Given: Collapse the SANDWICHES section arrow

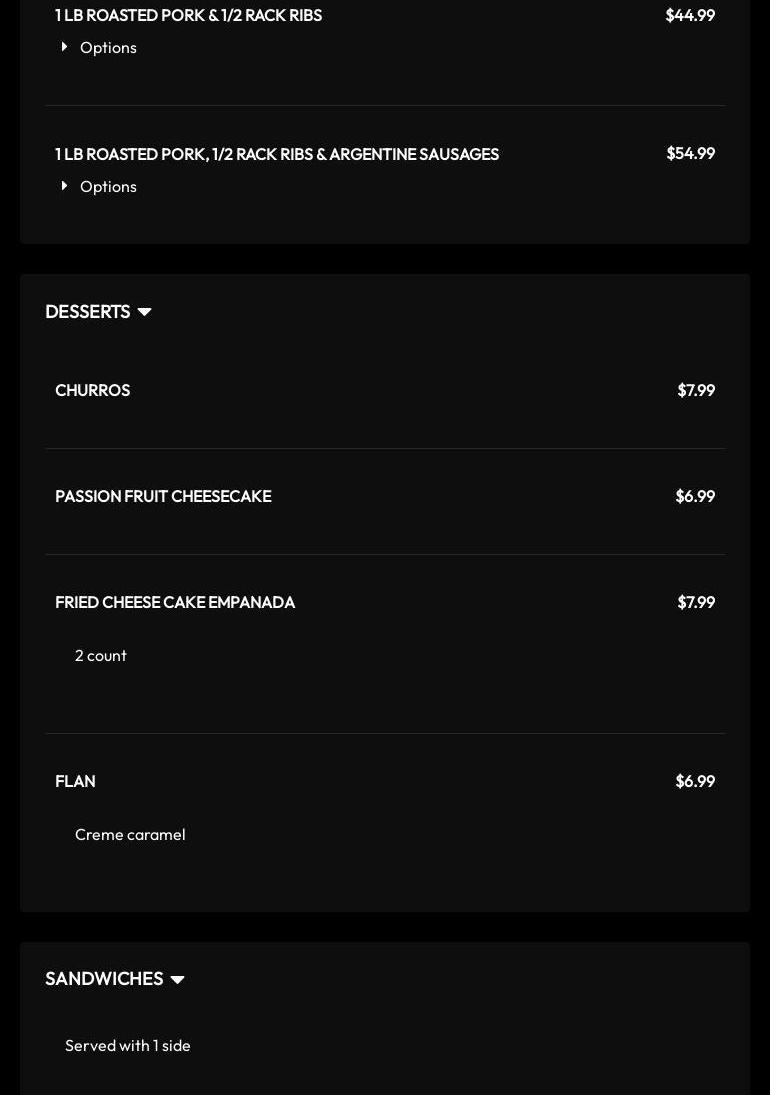Looking at the screenshot, I should pyautogui.click(x=177, y=980).
